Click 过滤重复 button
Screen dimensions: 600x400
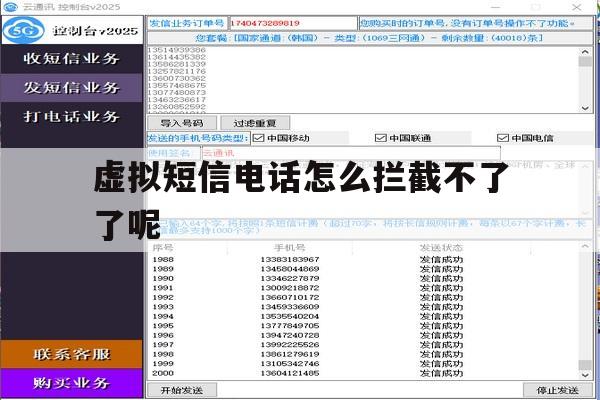(255, 123)
